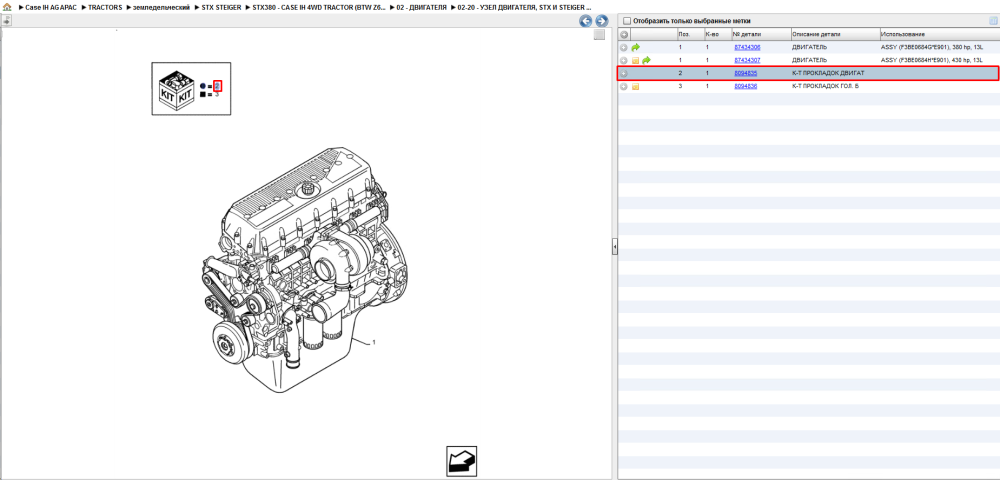
Task: Click callout number 2 beside the KIT box
Action: [217, 86]
